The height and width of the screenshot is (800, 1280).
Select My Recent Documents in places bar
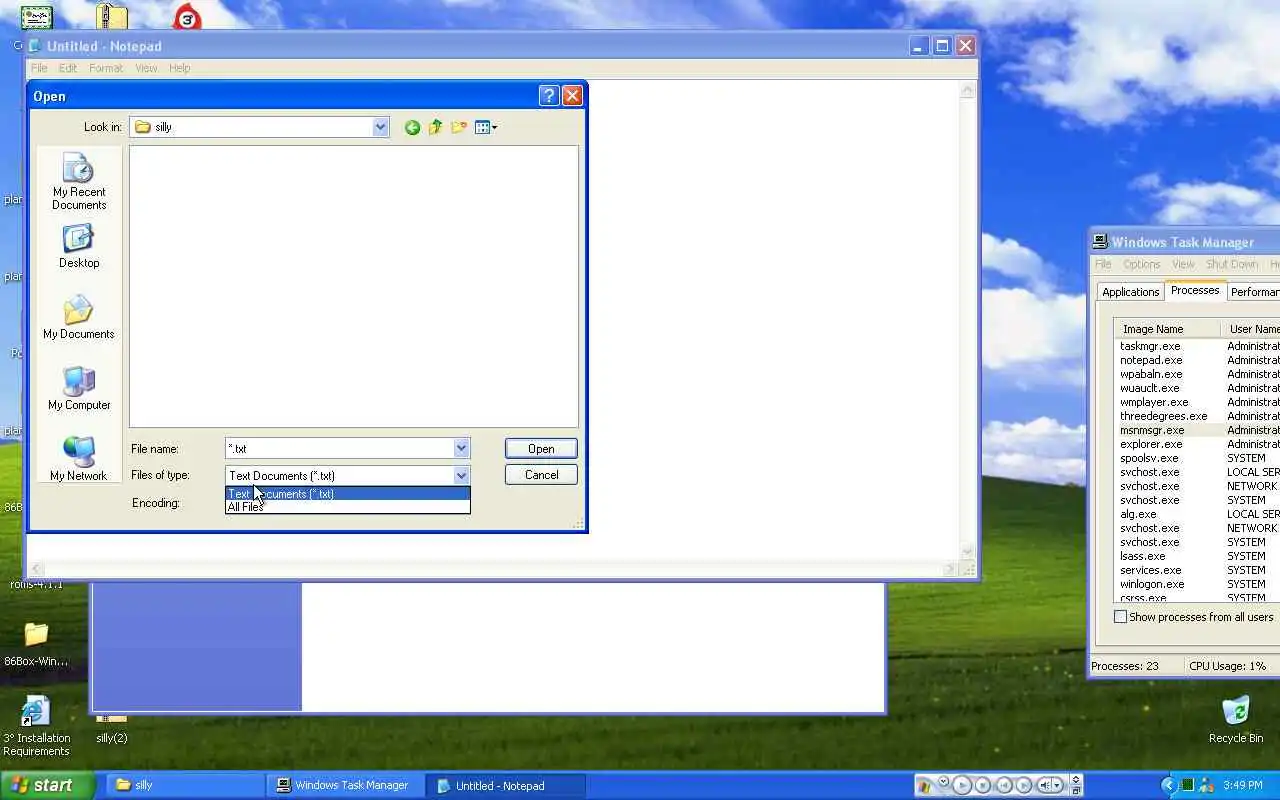click(79, 181)
